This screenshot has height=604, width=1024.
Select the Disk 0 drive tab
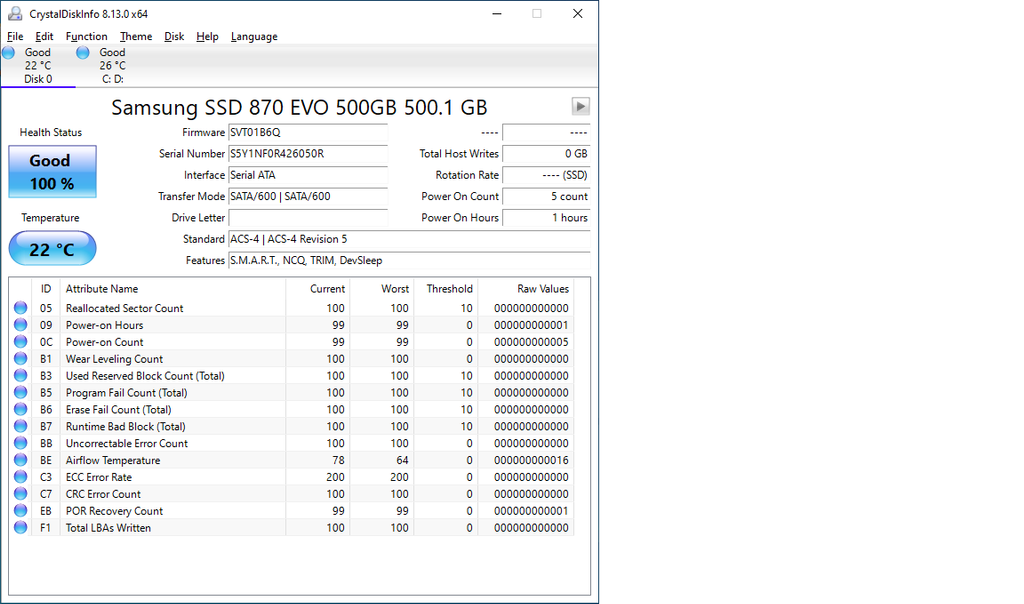click(x=38, y=65)
